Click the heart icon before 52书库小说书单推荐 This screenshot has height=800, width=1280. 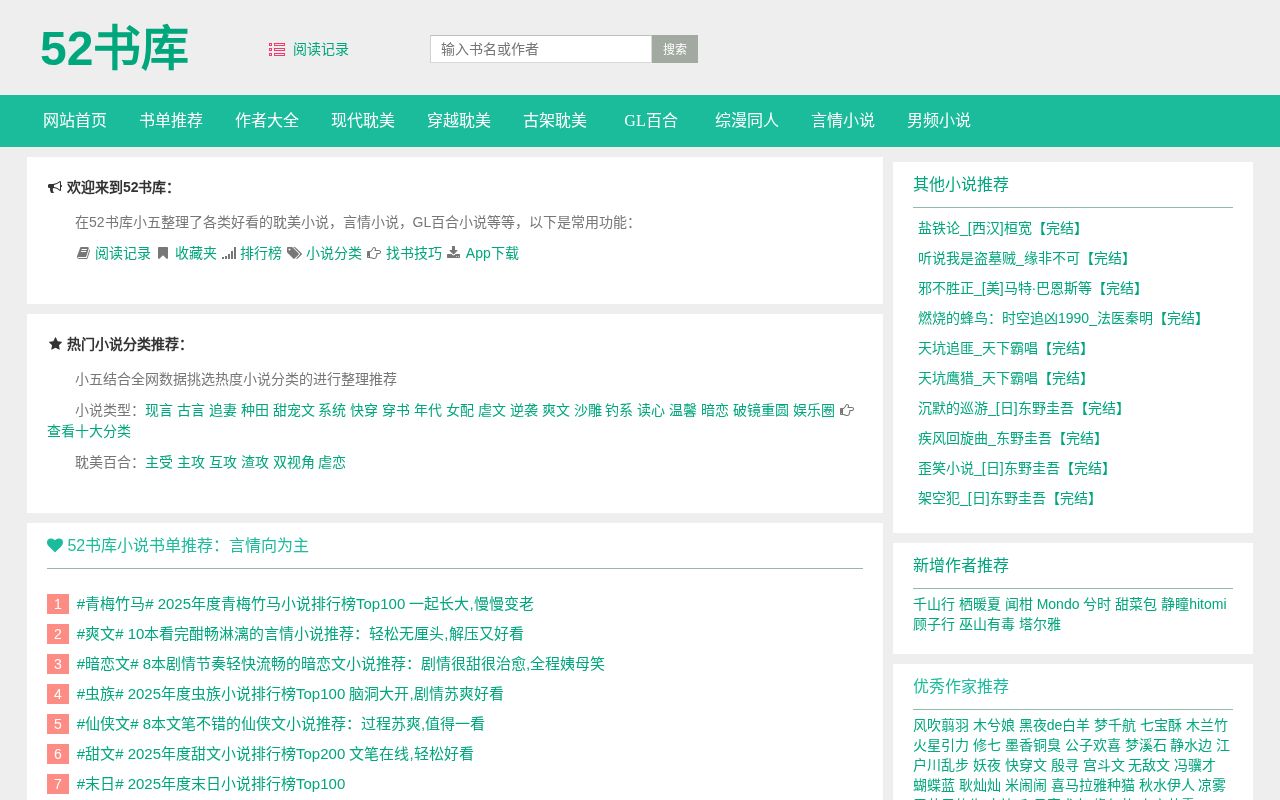click(55, 545)
